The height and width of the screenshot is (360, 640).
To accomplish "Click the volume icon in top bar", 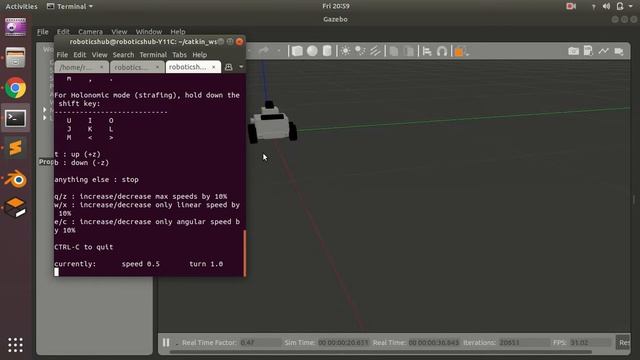I will (x=607, y=6).
